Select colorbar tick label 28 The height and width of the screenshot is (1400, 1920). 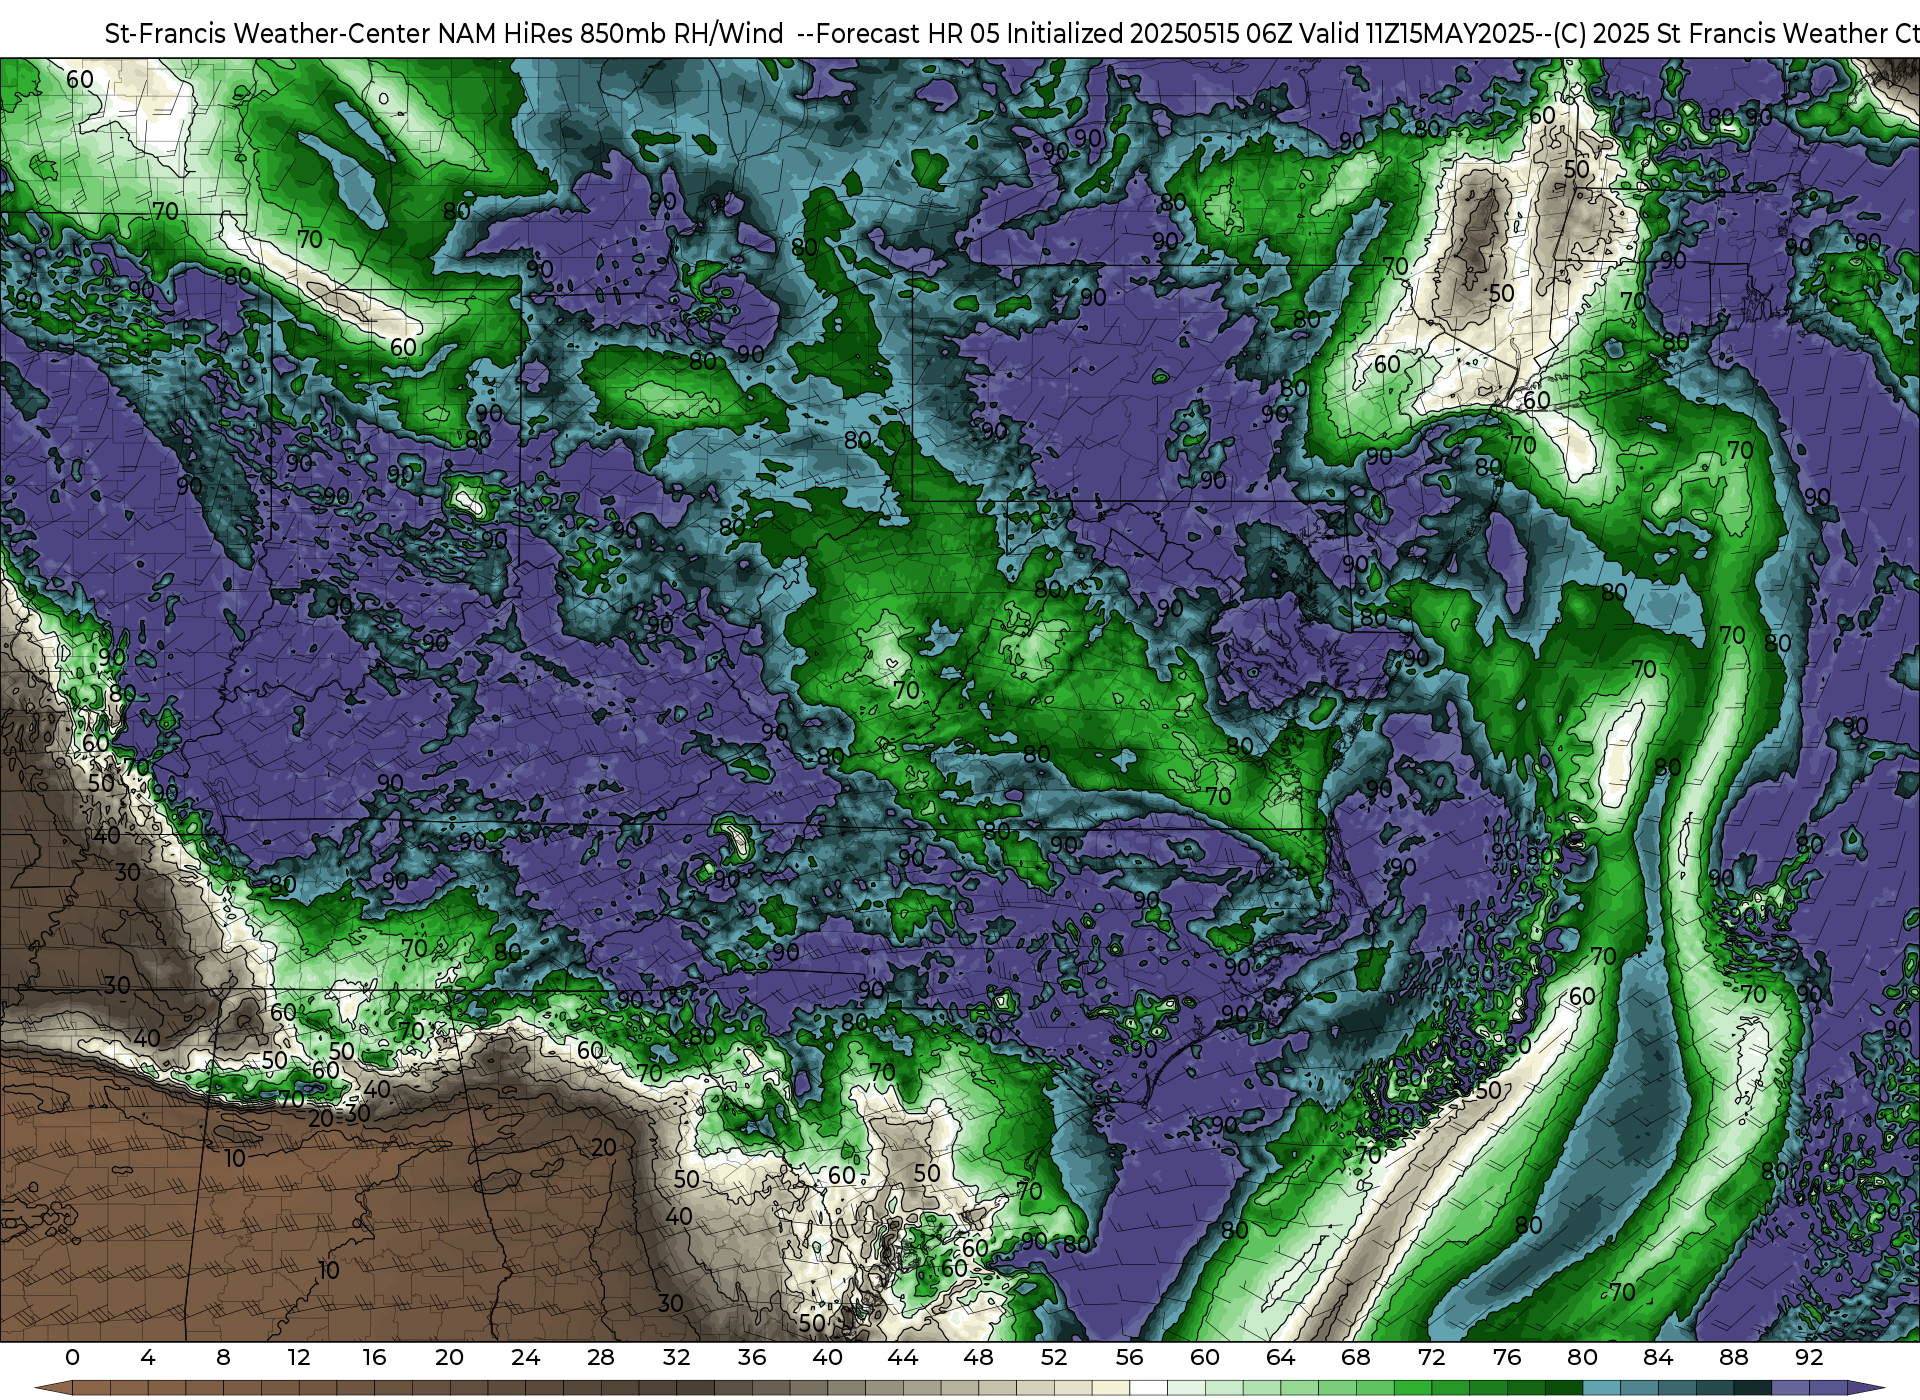pos(601,1357)
